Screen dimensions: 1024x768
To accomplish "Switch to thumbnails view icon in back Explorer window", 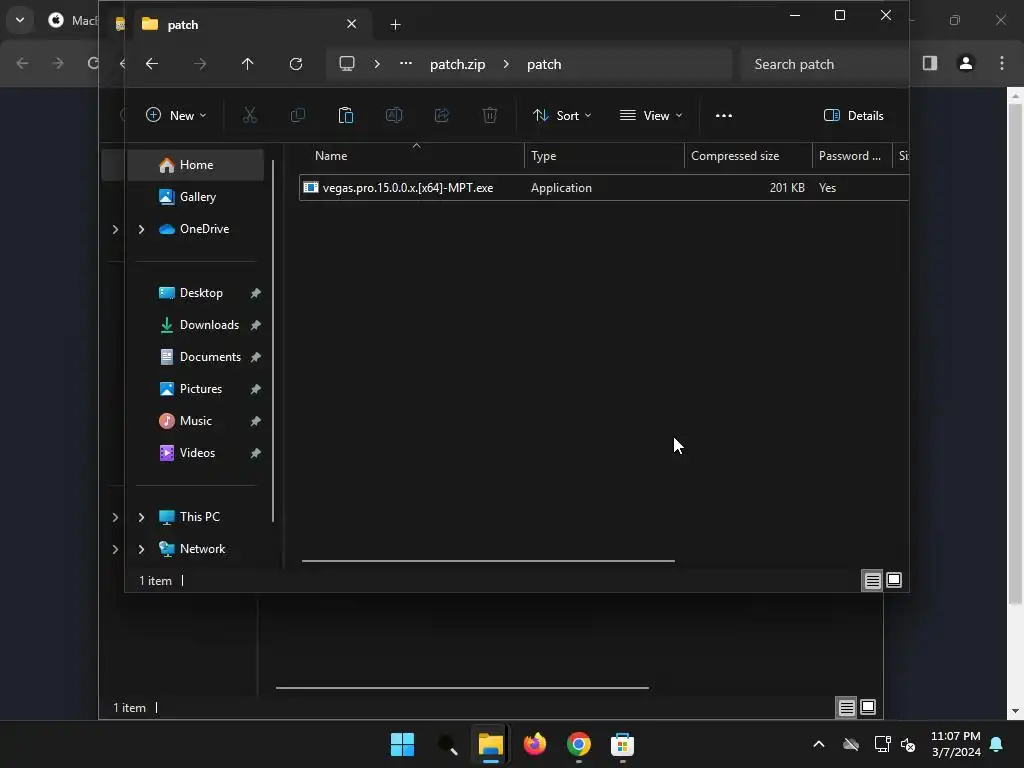I will tap(868, 707).
